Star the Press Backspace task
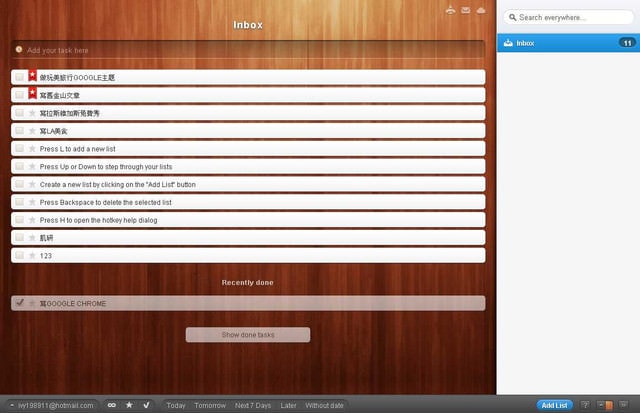 pyautogui.click(x=32, y=202)
